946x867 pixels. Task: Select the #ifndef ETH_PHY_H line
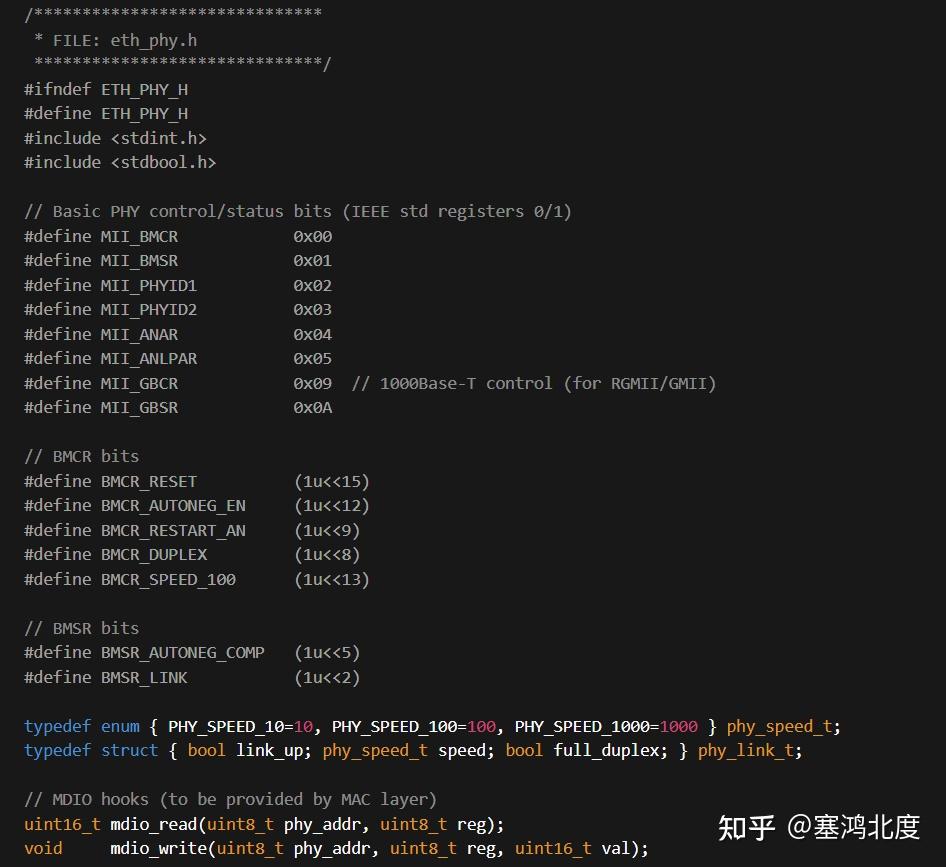click(x=105, y=88)
